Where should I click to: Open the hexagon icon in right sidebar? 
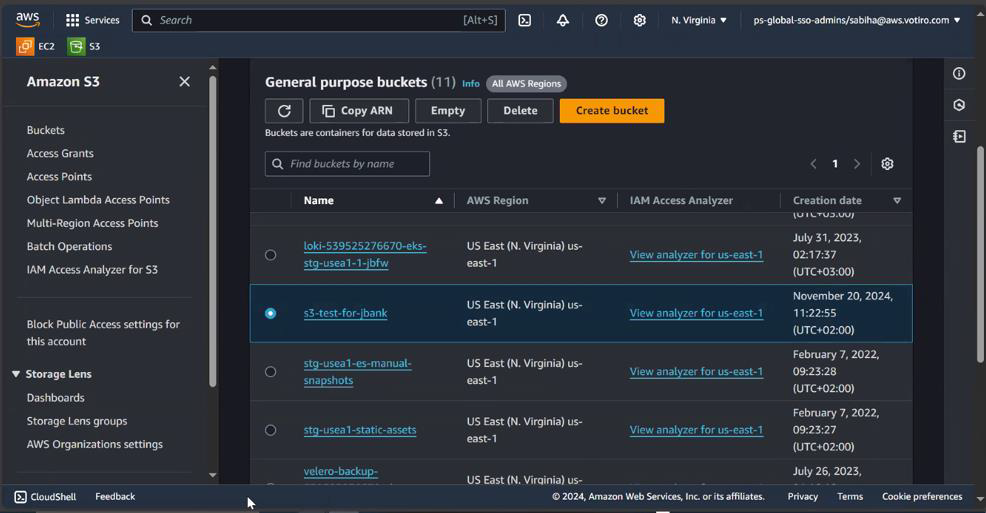pyautogui.click(x=959, y=105)
